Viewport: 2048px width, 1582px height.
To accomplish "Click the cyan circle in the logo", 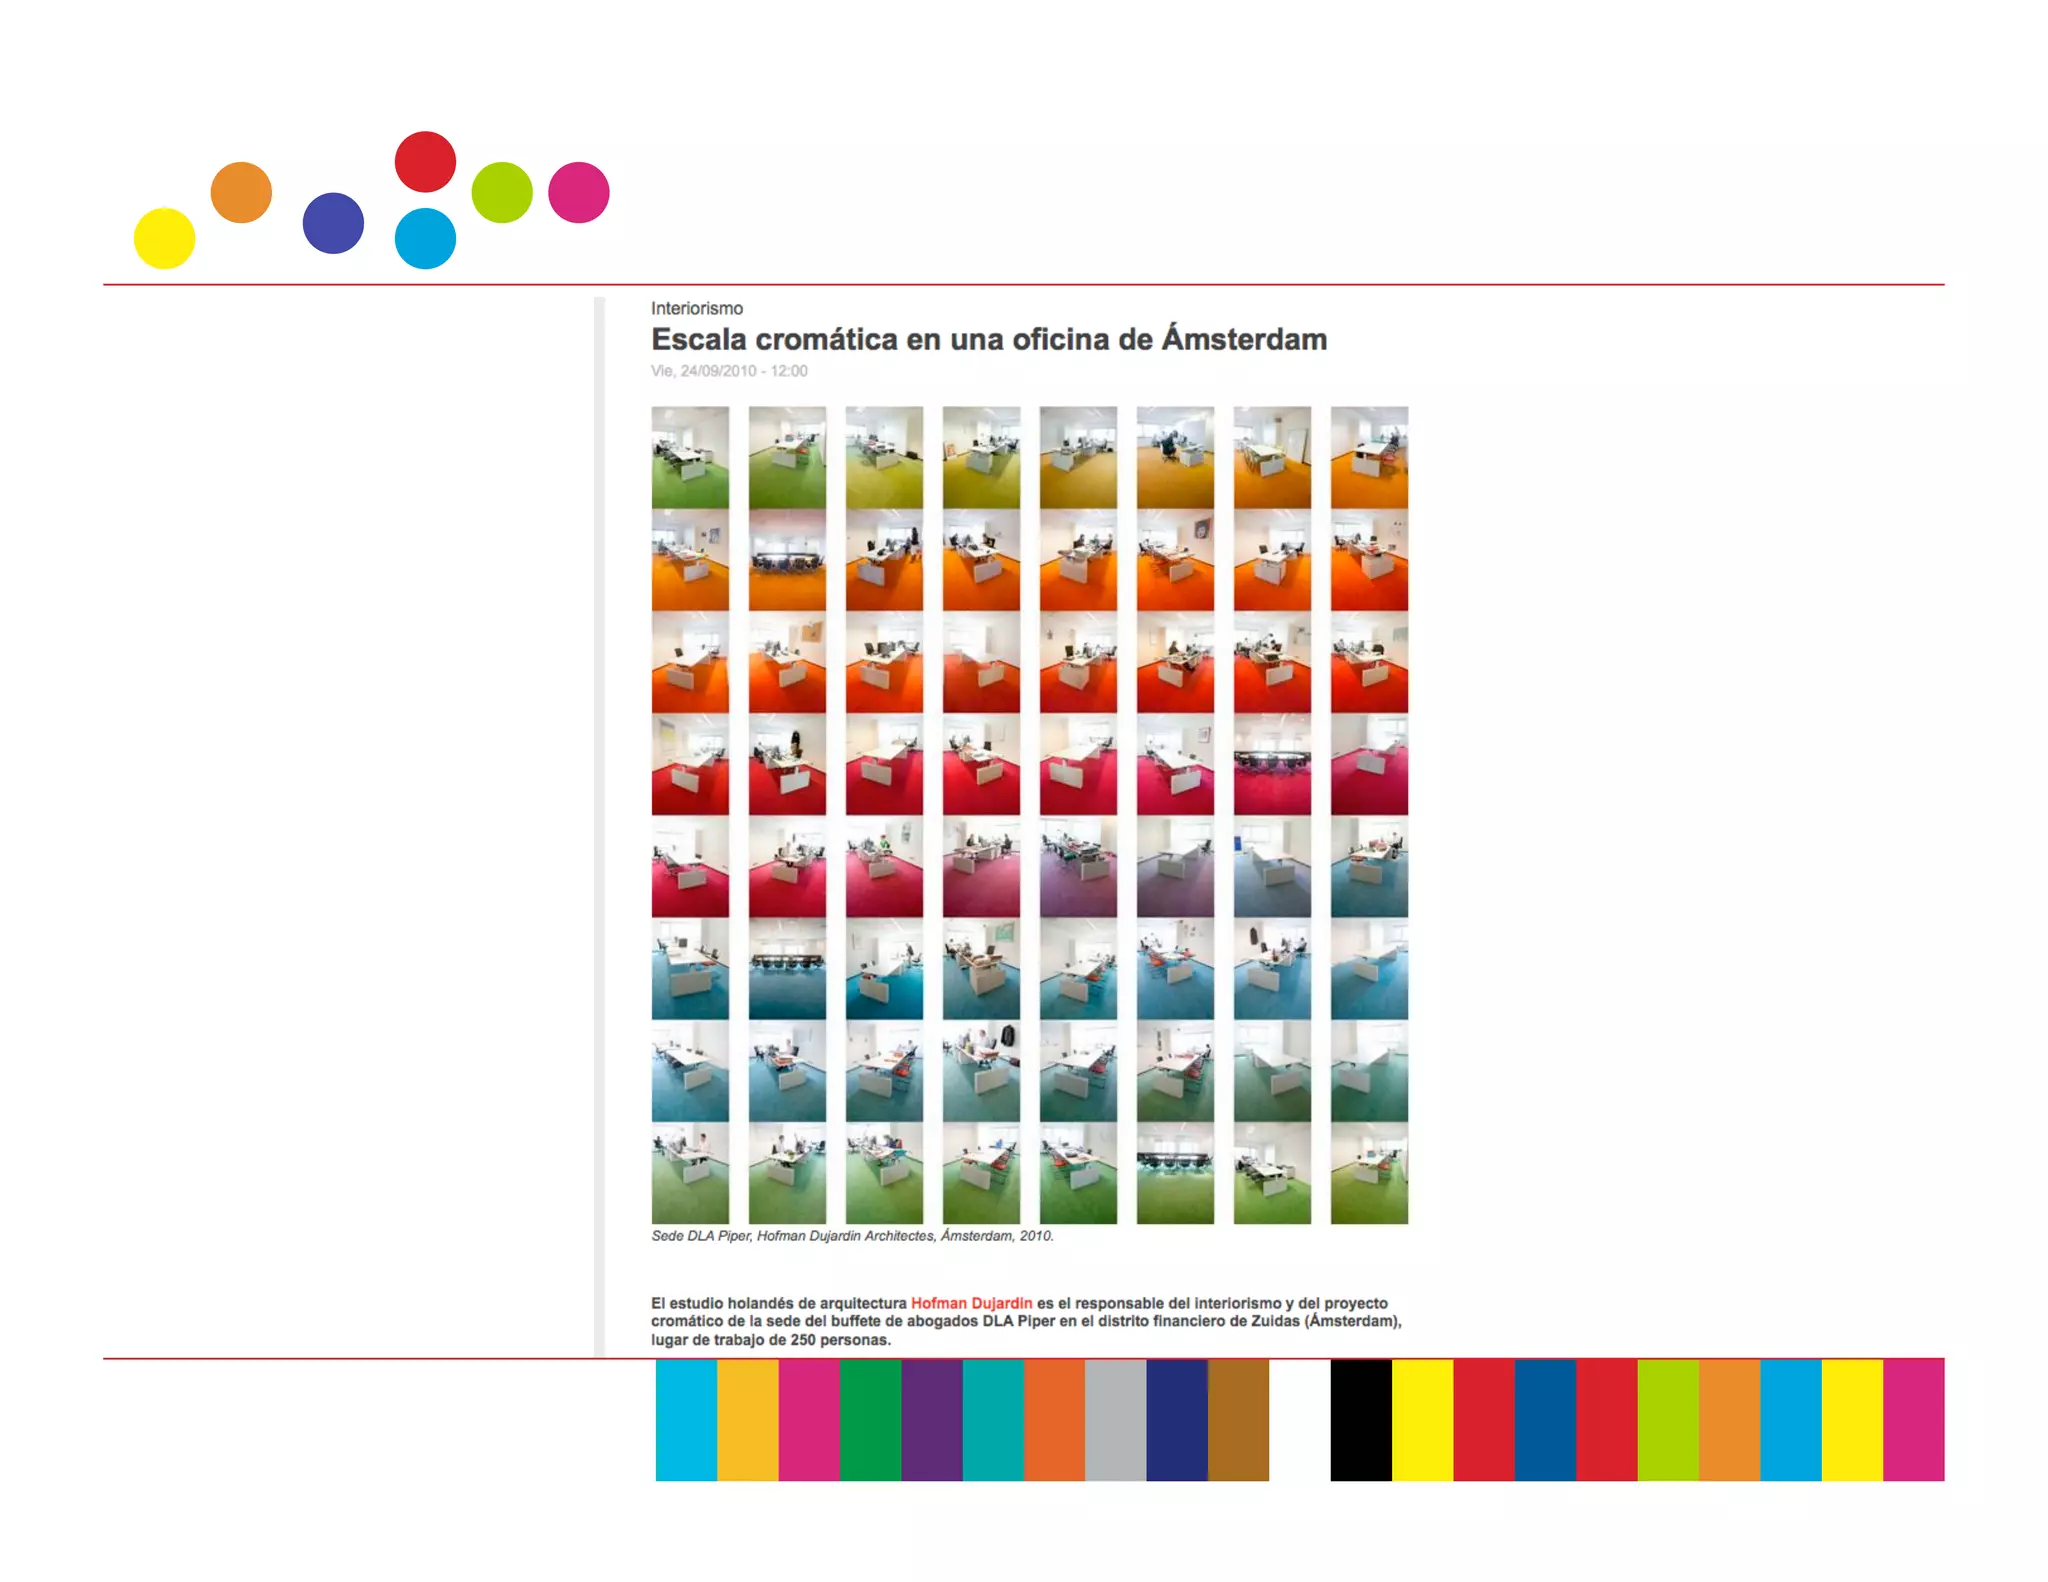I will click(x=425, y=238).
